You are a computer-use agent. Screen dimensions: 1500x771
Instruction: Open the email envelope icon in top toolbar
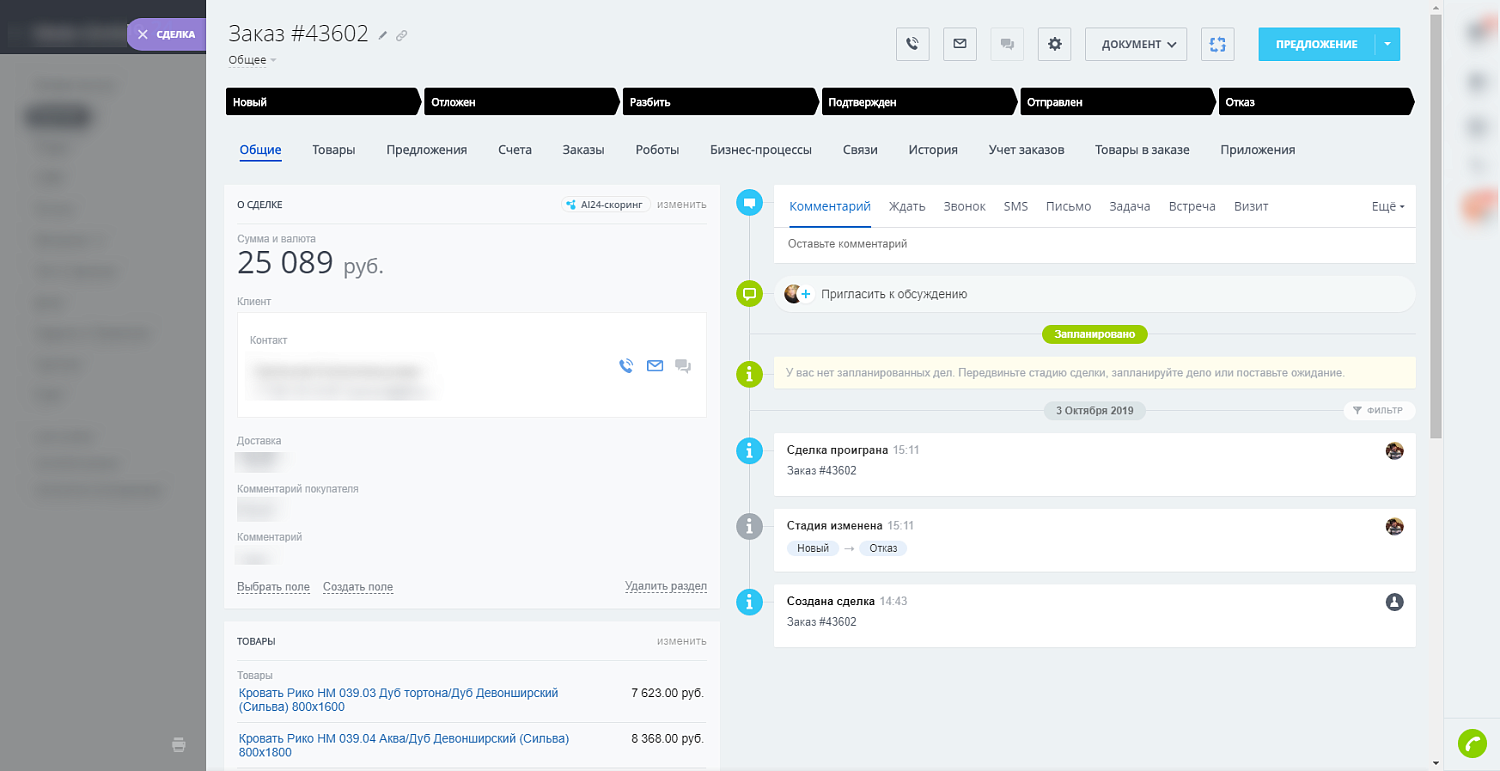[x=959, y=44]
